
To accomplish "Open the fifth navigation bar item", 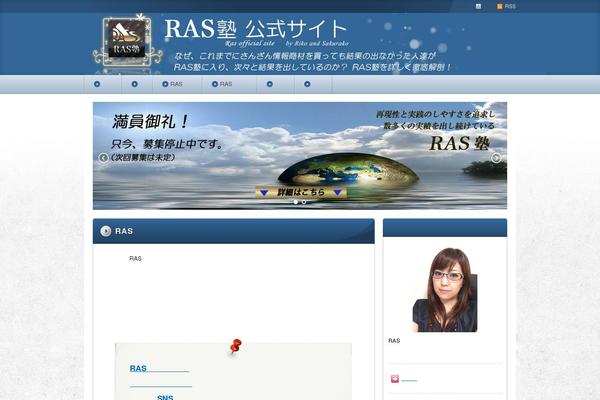I will pos(275,84).
